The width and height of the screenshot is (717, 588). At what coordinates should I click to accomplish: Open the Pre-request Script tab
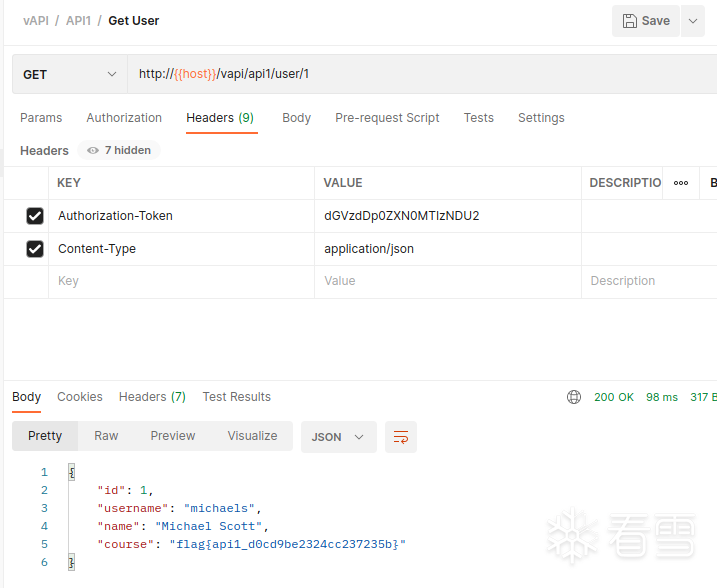387,118
